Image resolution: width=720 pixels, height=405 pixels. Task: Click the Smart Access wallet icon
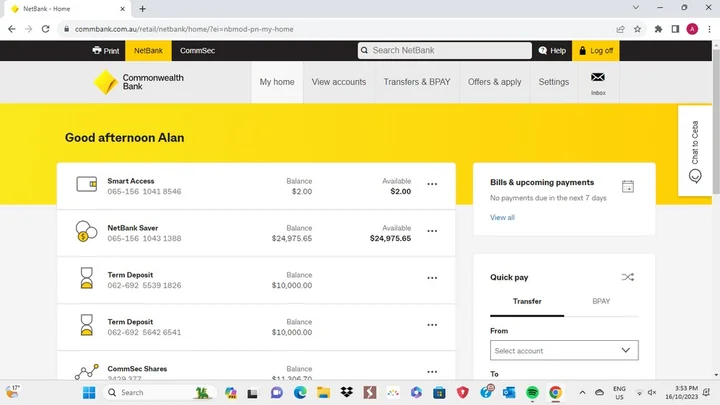(x=86, y=184)
